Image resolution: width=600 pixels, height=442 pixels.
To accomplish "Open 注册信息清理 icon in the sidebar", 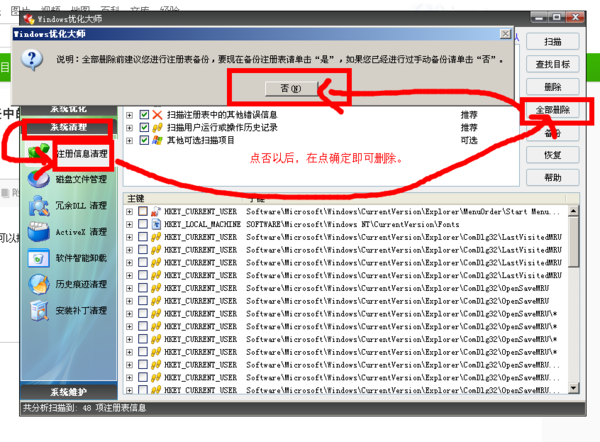I will click(x=39, y=152).
